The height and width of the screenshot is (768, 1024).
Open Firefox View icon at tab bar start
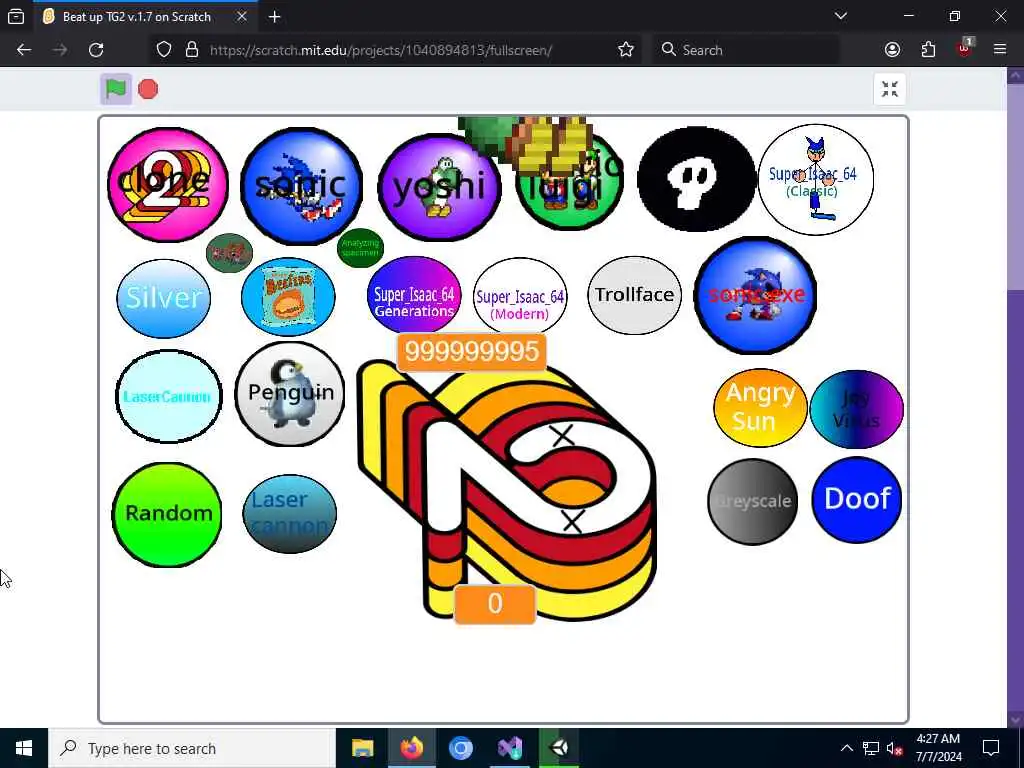click(x=16, y=17)
